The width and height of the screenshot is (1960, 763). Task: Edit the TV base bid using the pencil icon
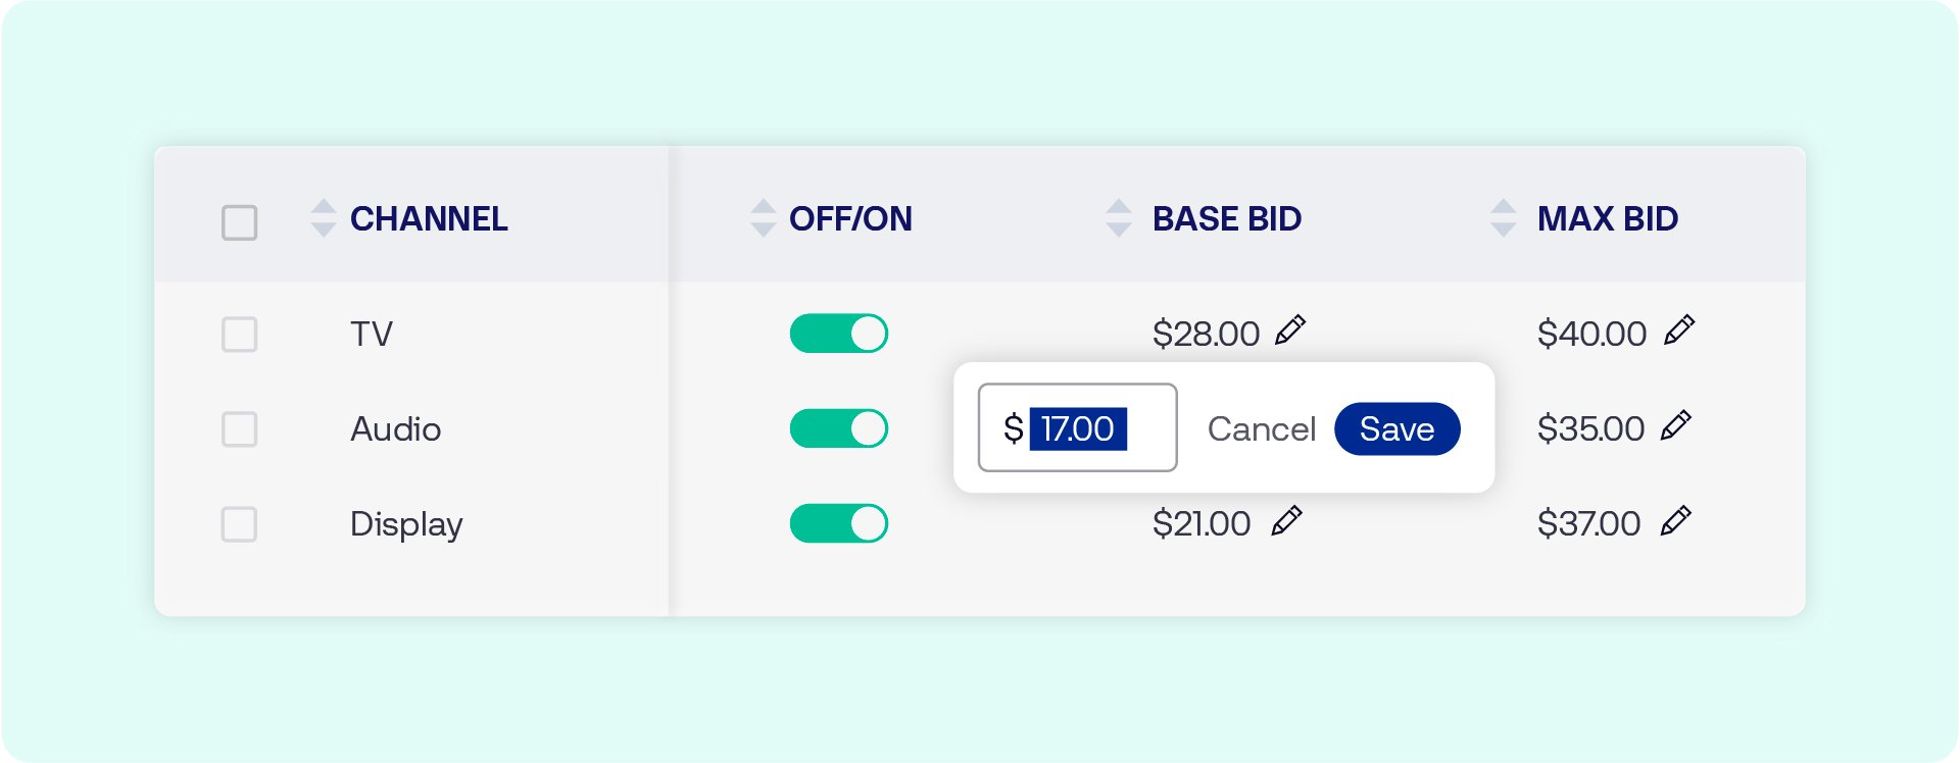(x=1293, y=333)
